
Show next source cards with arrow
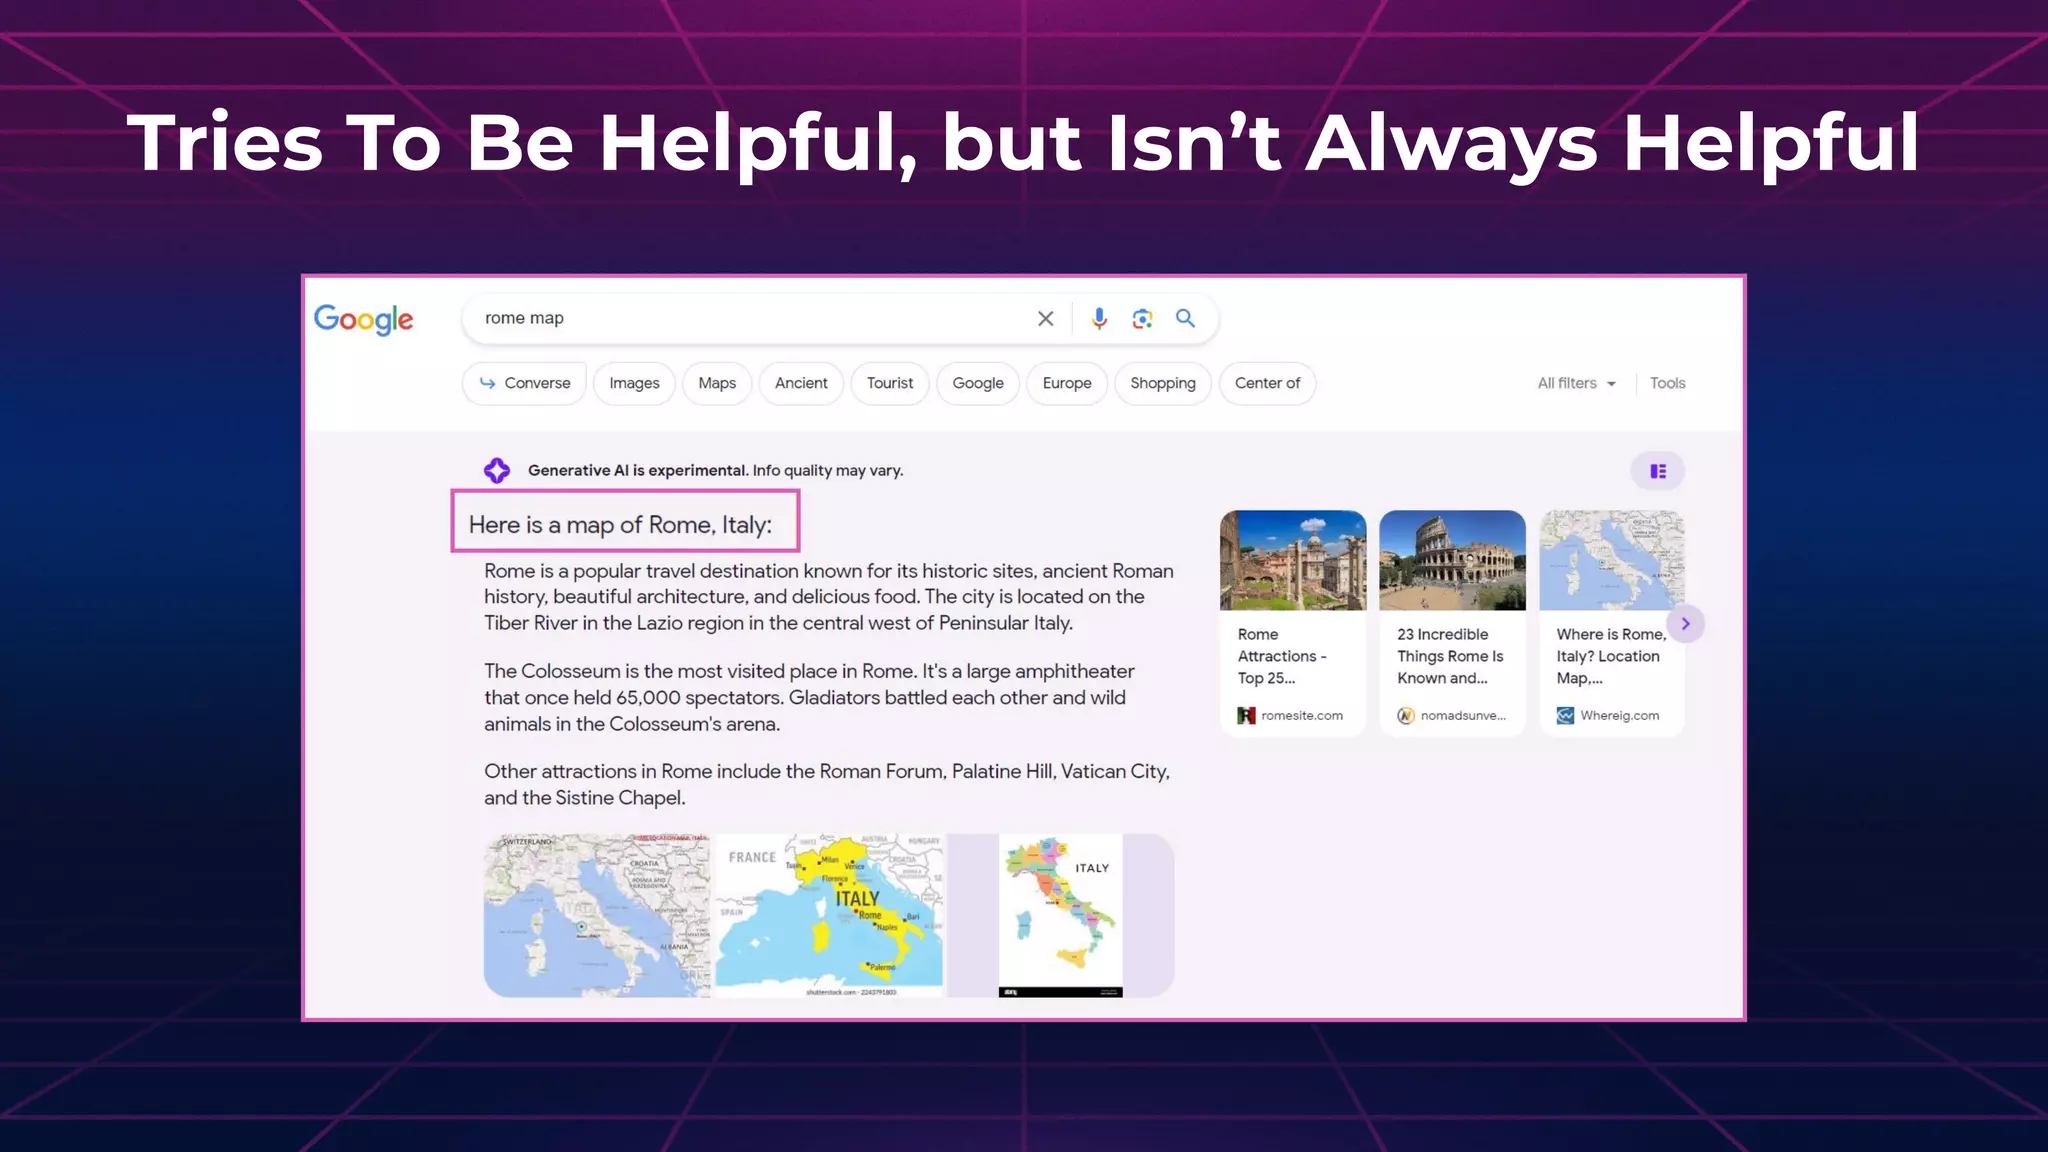pos(1685,624)
